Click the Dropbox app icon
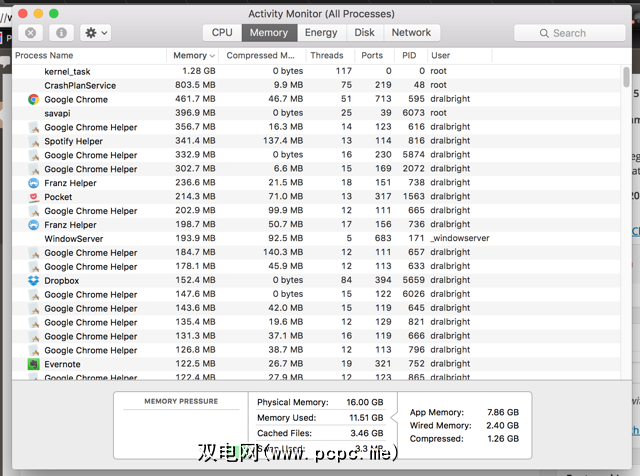This screenshot has height=476, width=640. [33, 280]
